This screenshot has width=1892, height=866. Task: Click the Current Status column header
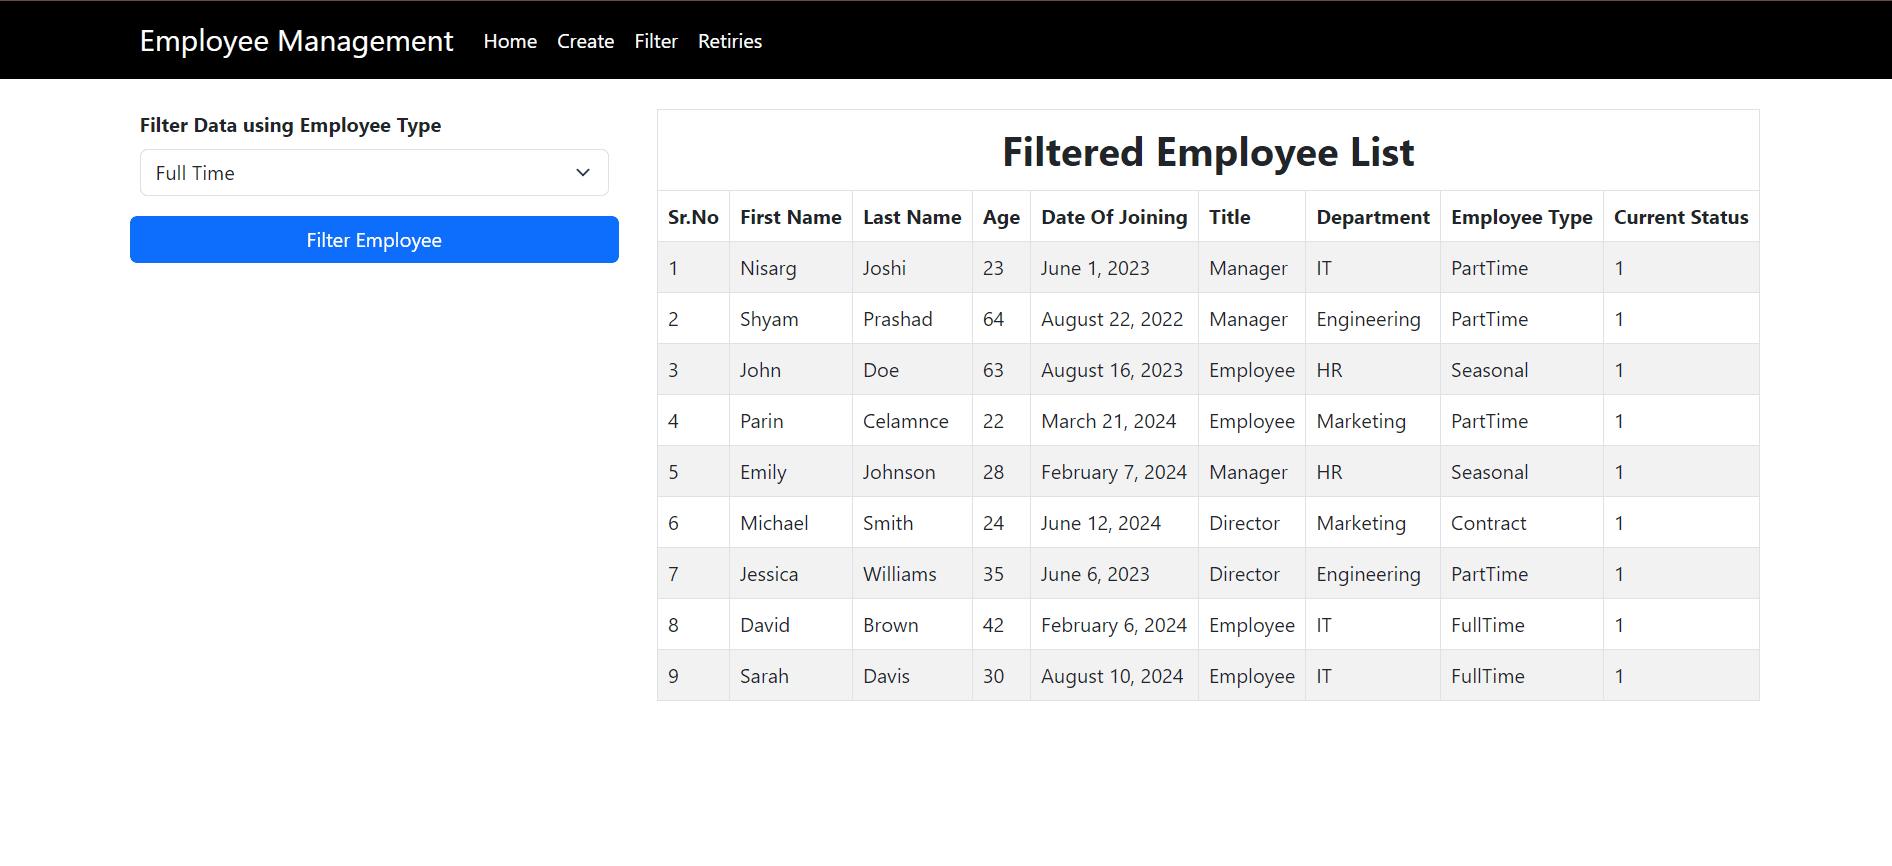click(x=1680, y=217)
